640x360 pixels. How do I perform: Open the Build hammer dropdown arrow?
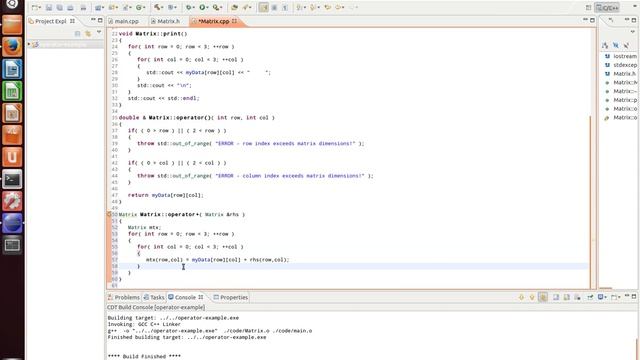click(x=163, y=7)
